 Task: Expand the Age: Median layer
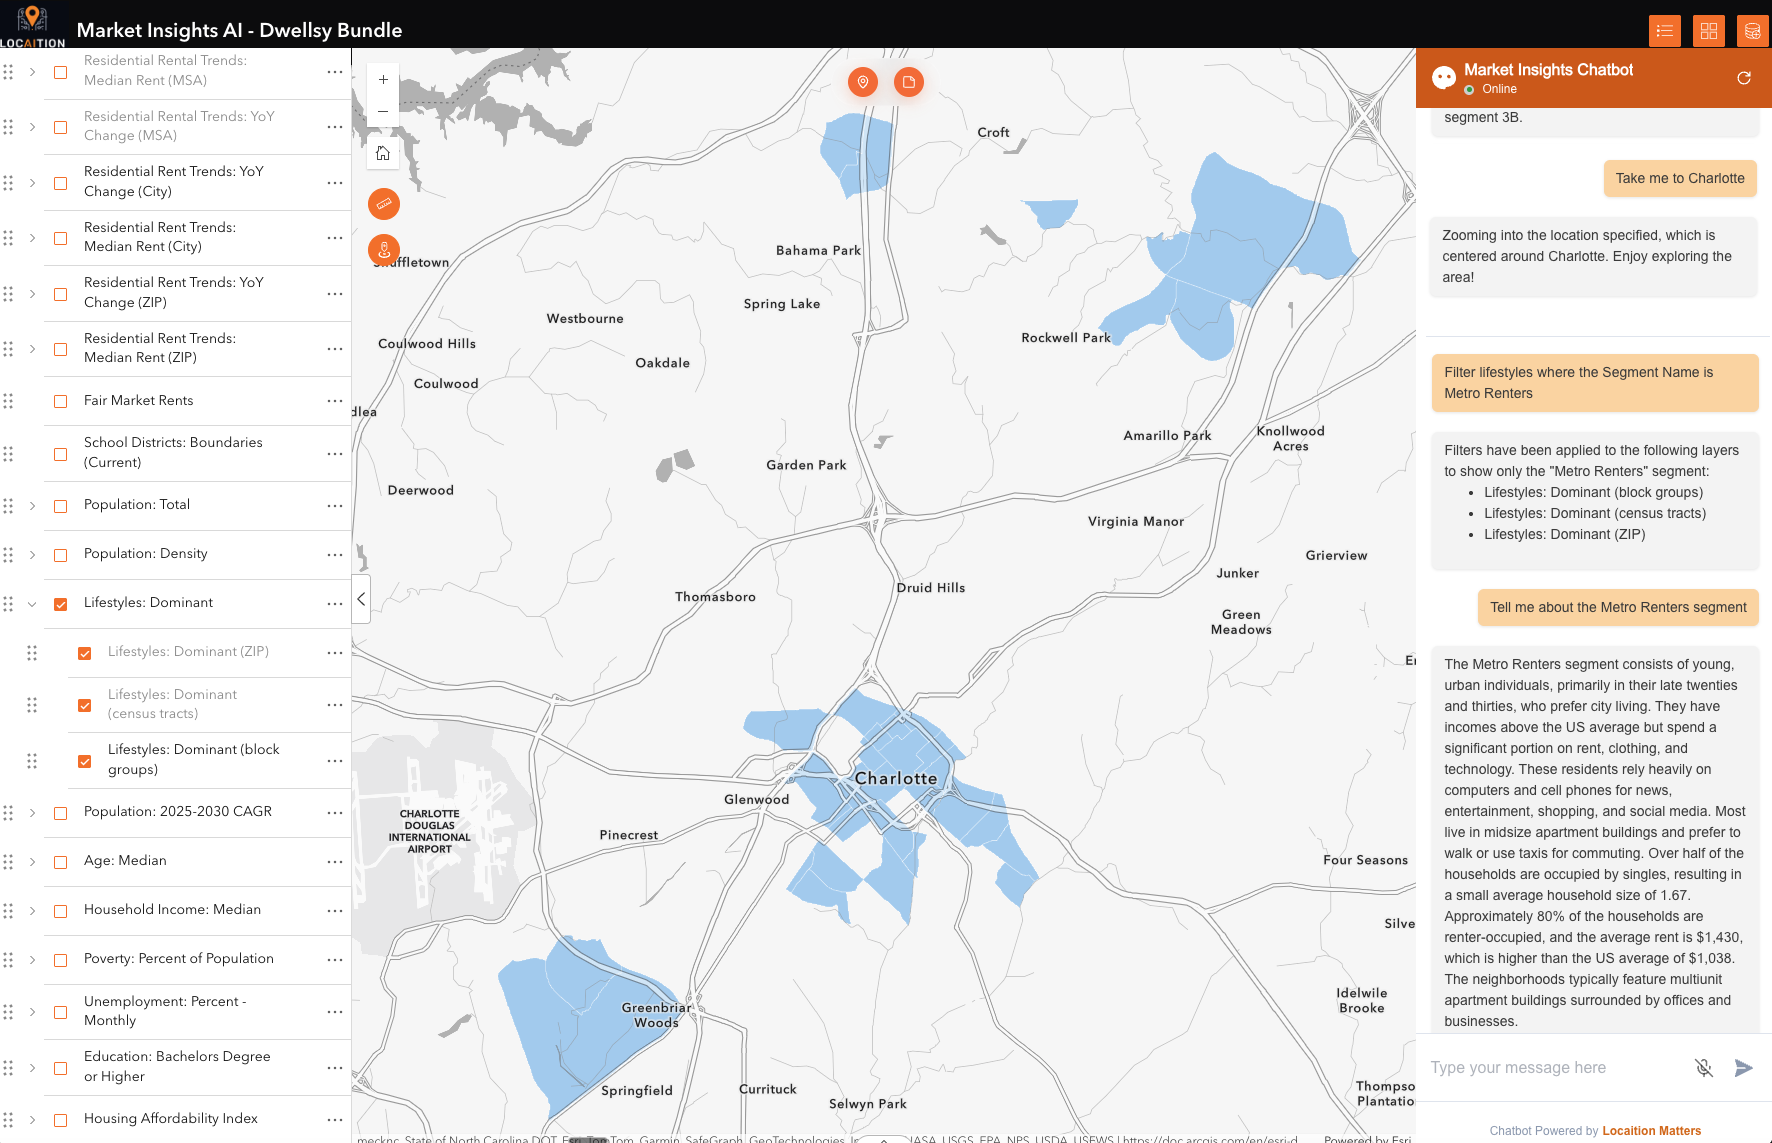coord(32,862)
